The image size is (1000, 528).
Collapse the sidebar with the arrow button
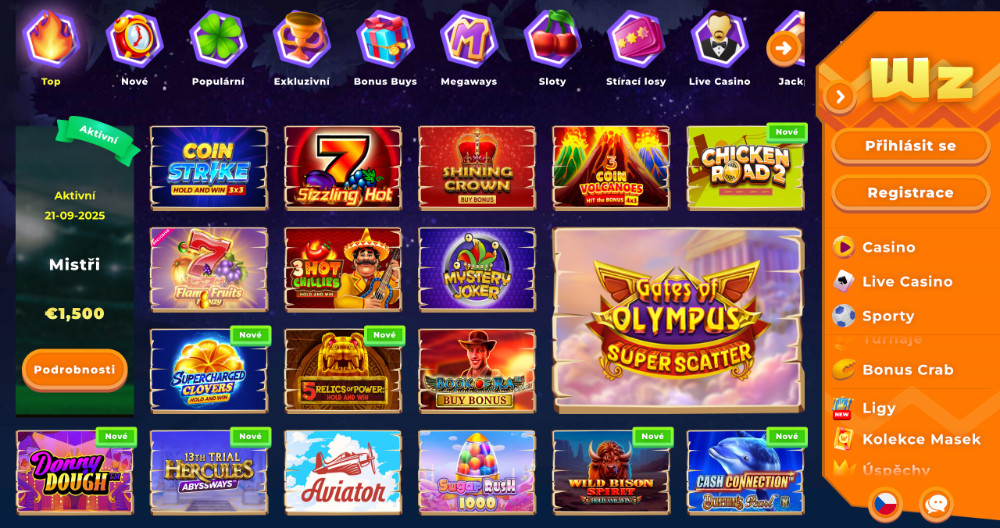840,97
